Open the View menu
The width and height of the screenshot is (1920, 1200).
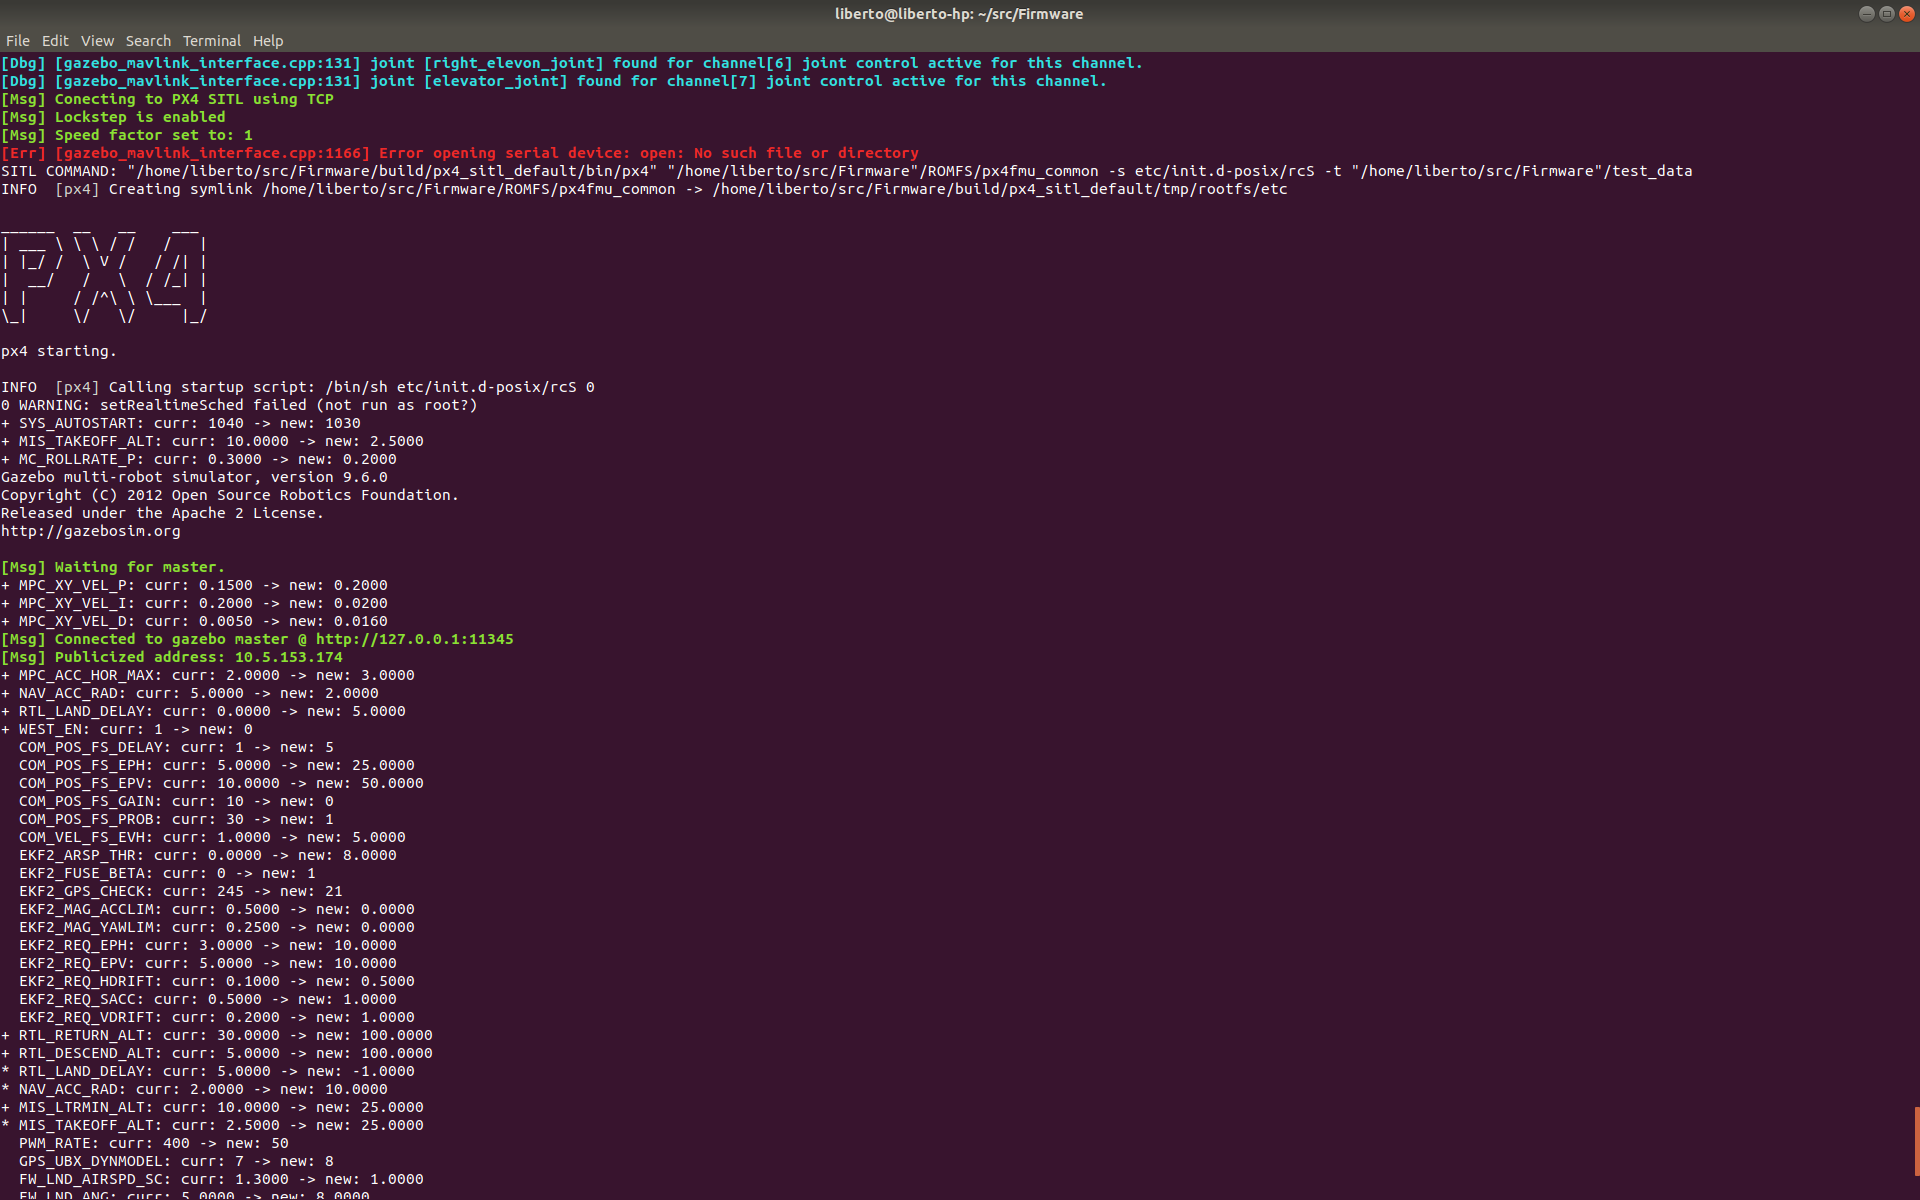click(97, 40)
